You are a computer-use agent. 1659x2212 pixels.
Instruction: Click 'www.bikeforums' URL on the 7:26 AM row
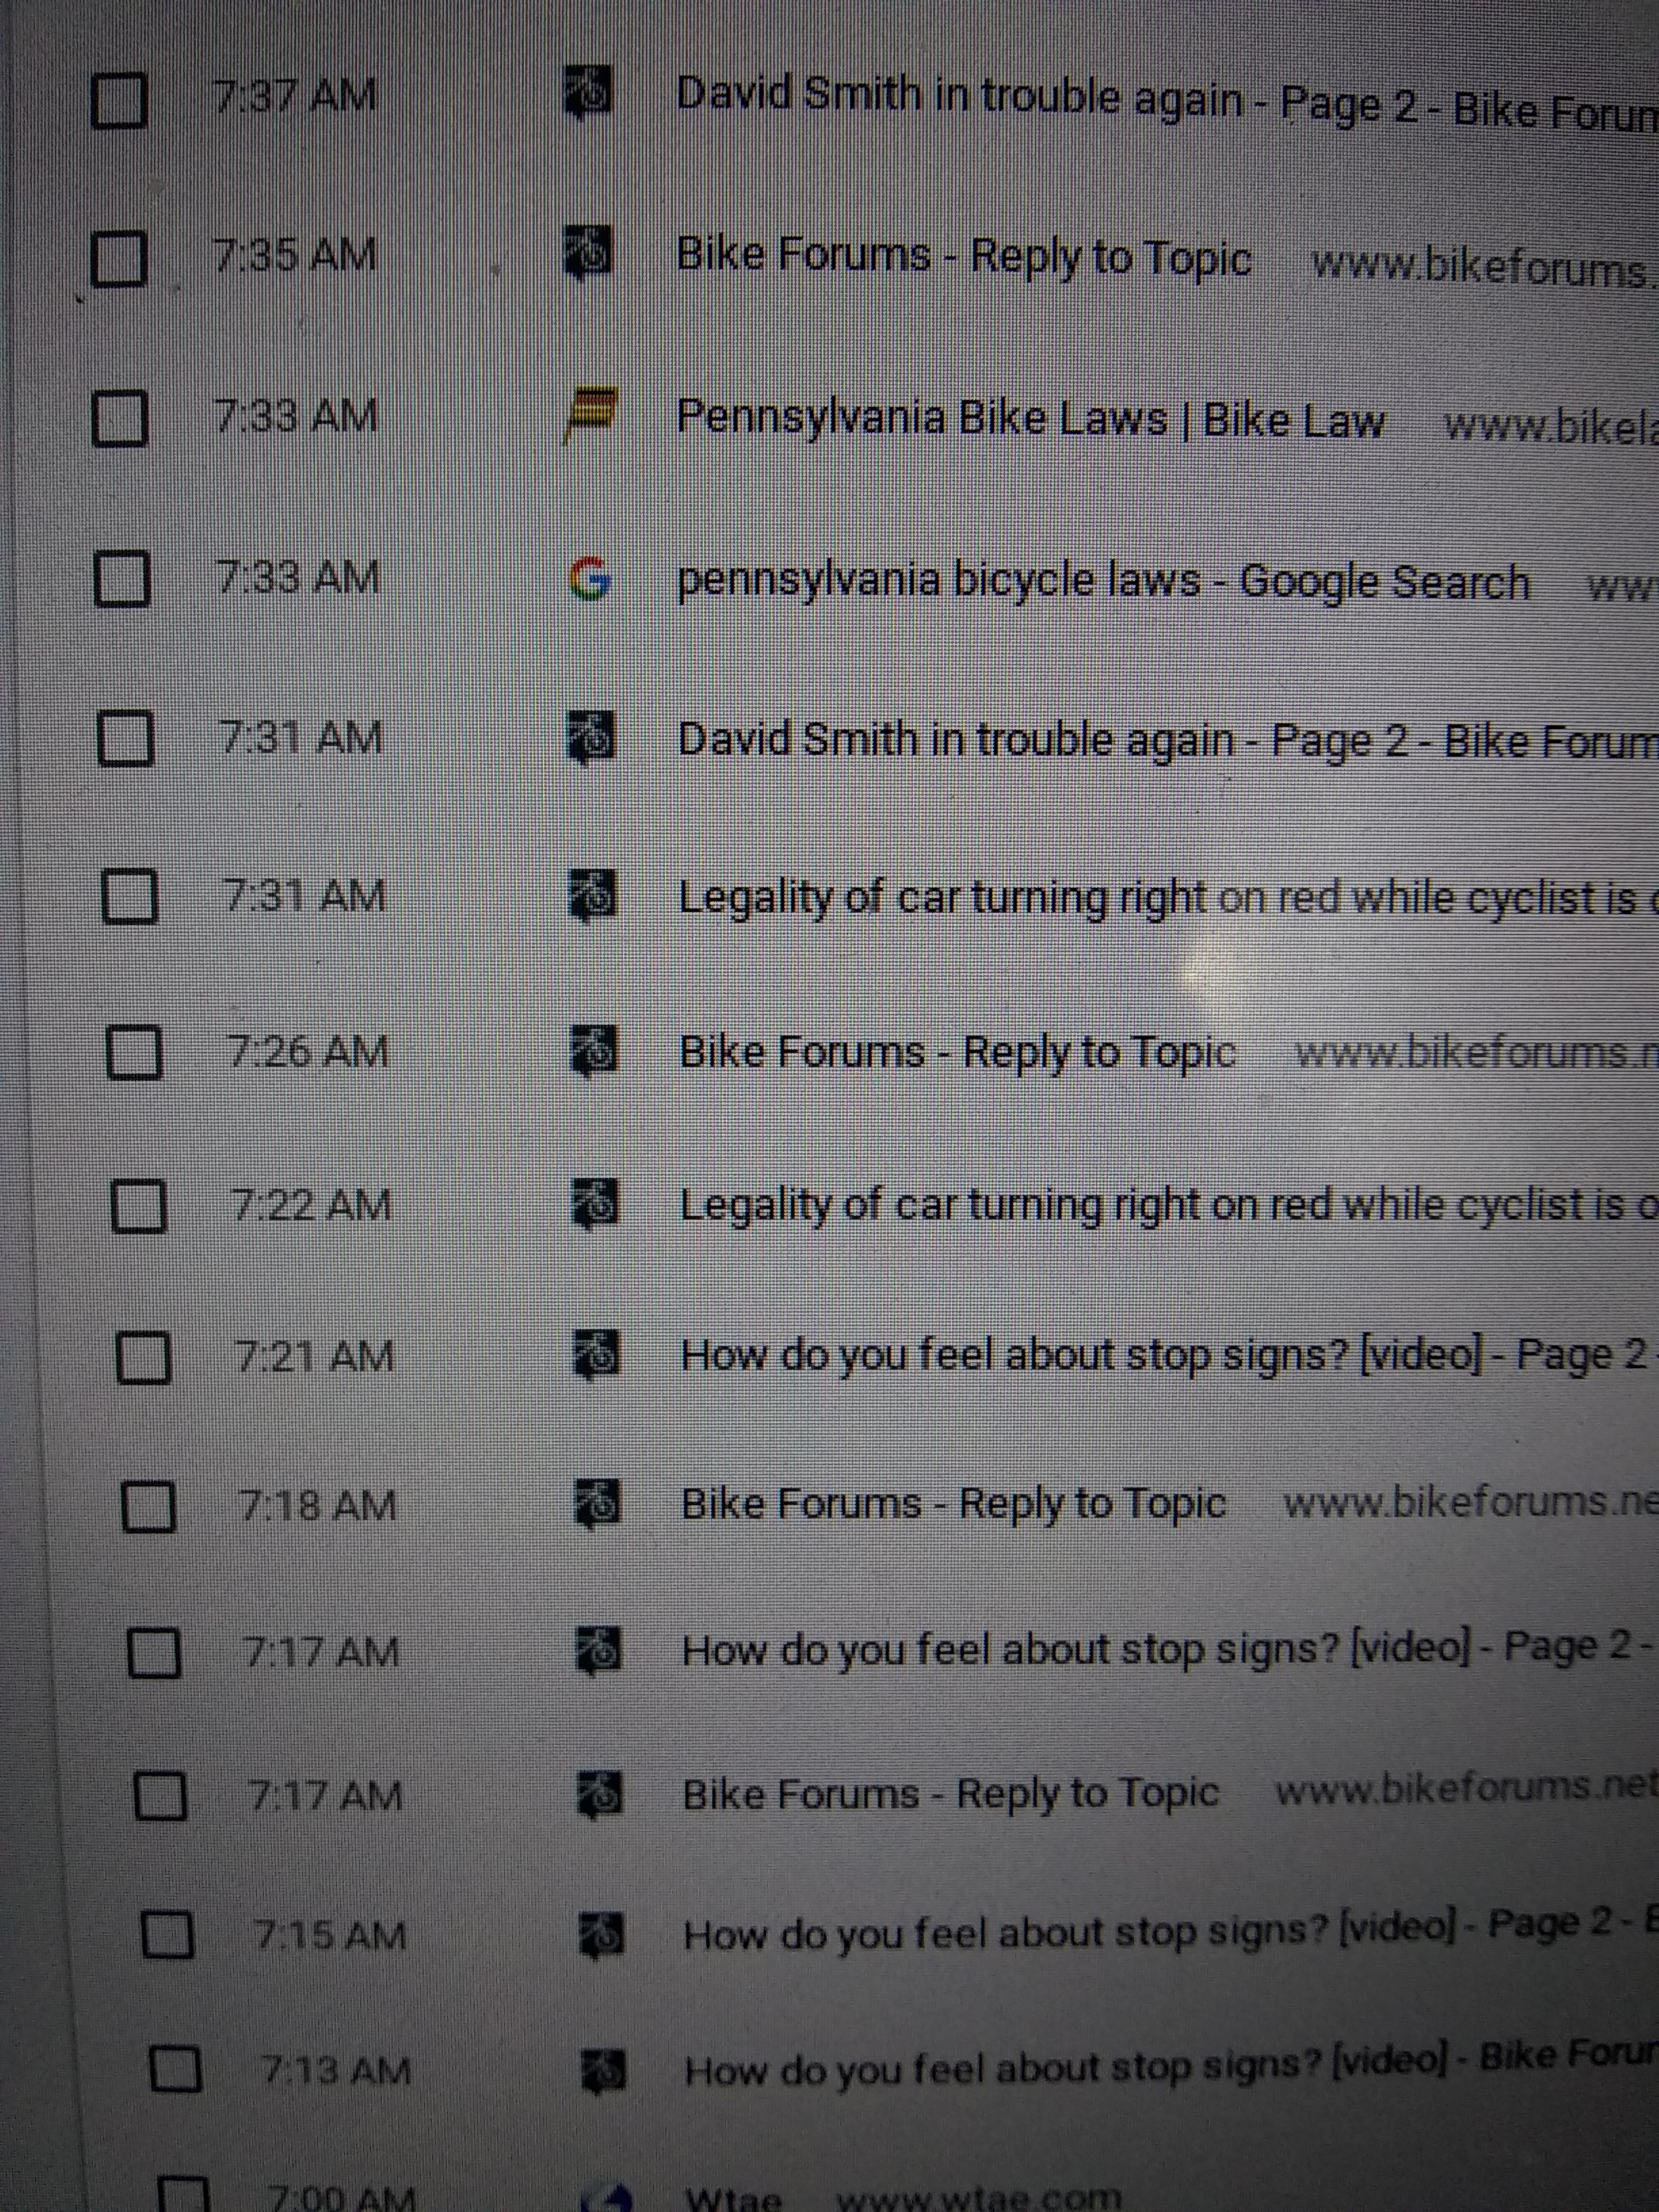point(1476,1053)
